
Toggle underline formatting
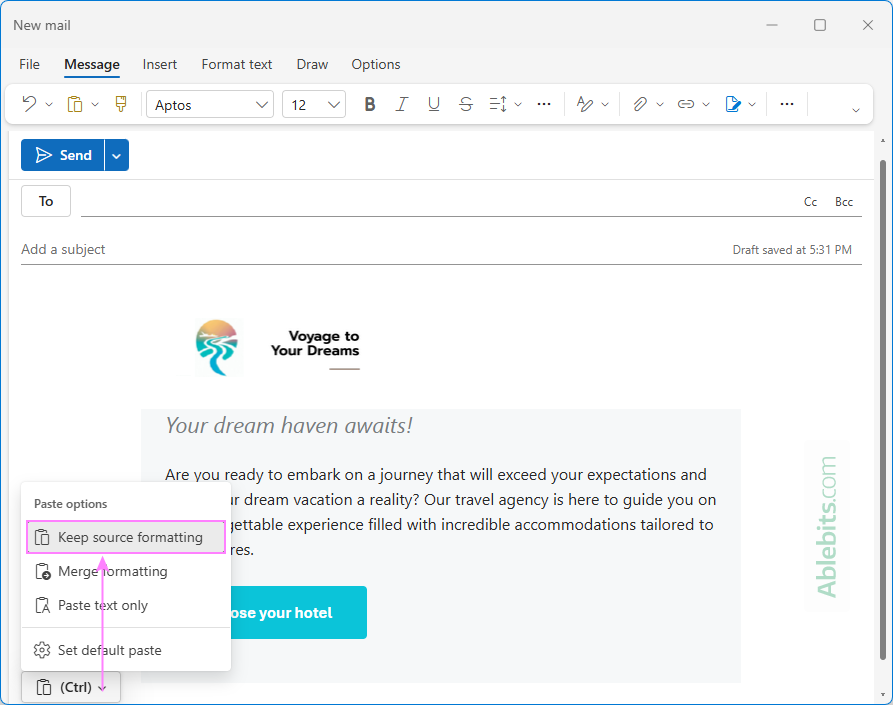click(434, 104)
